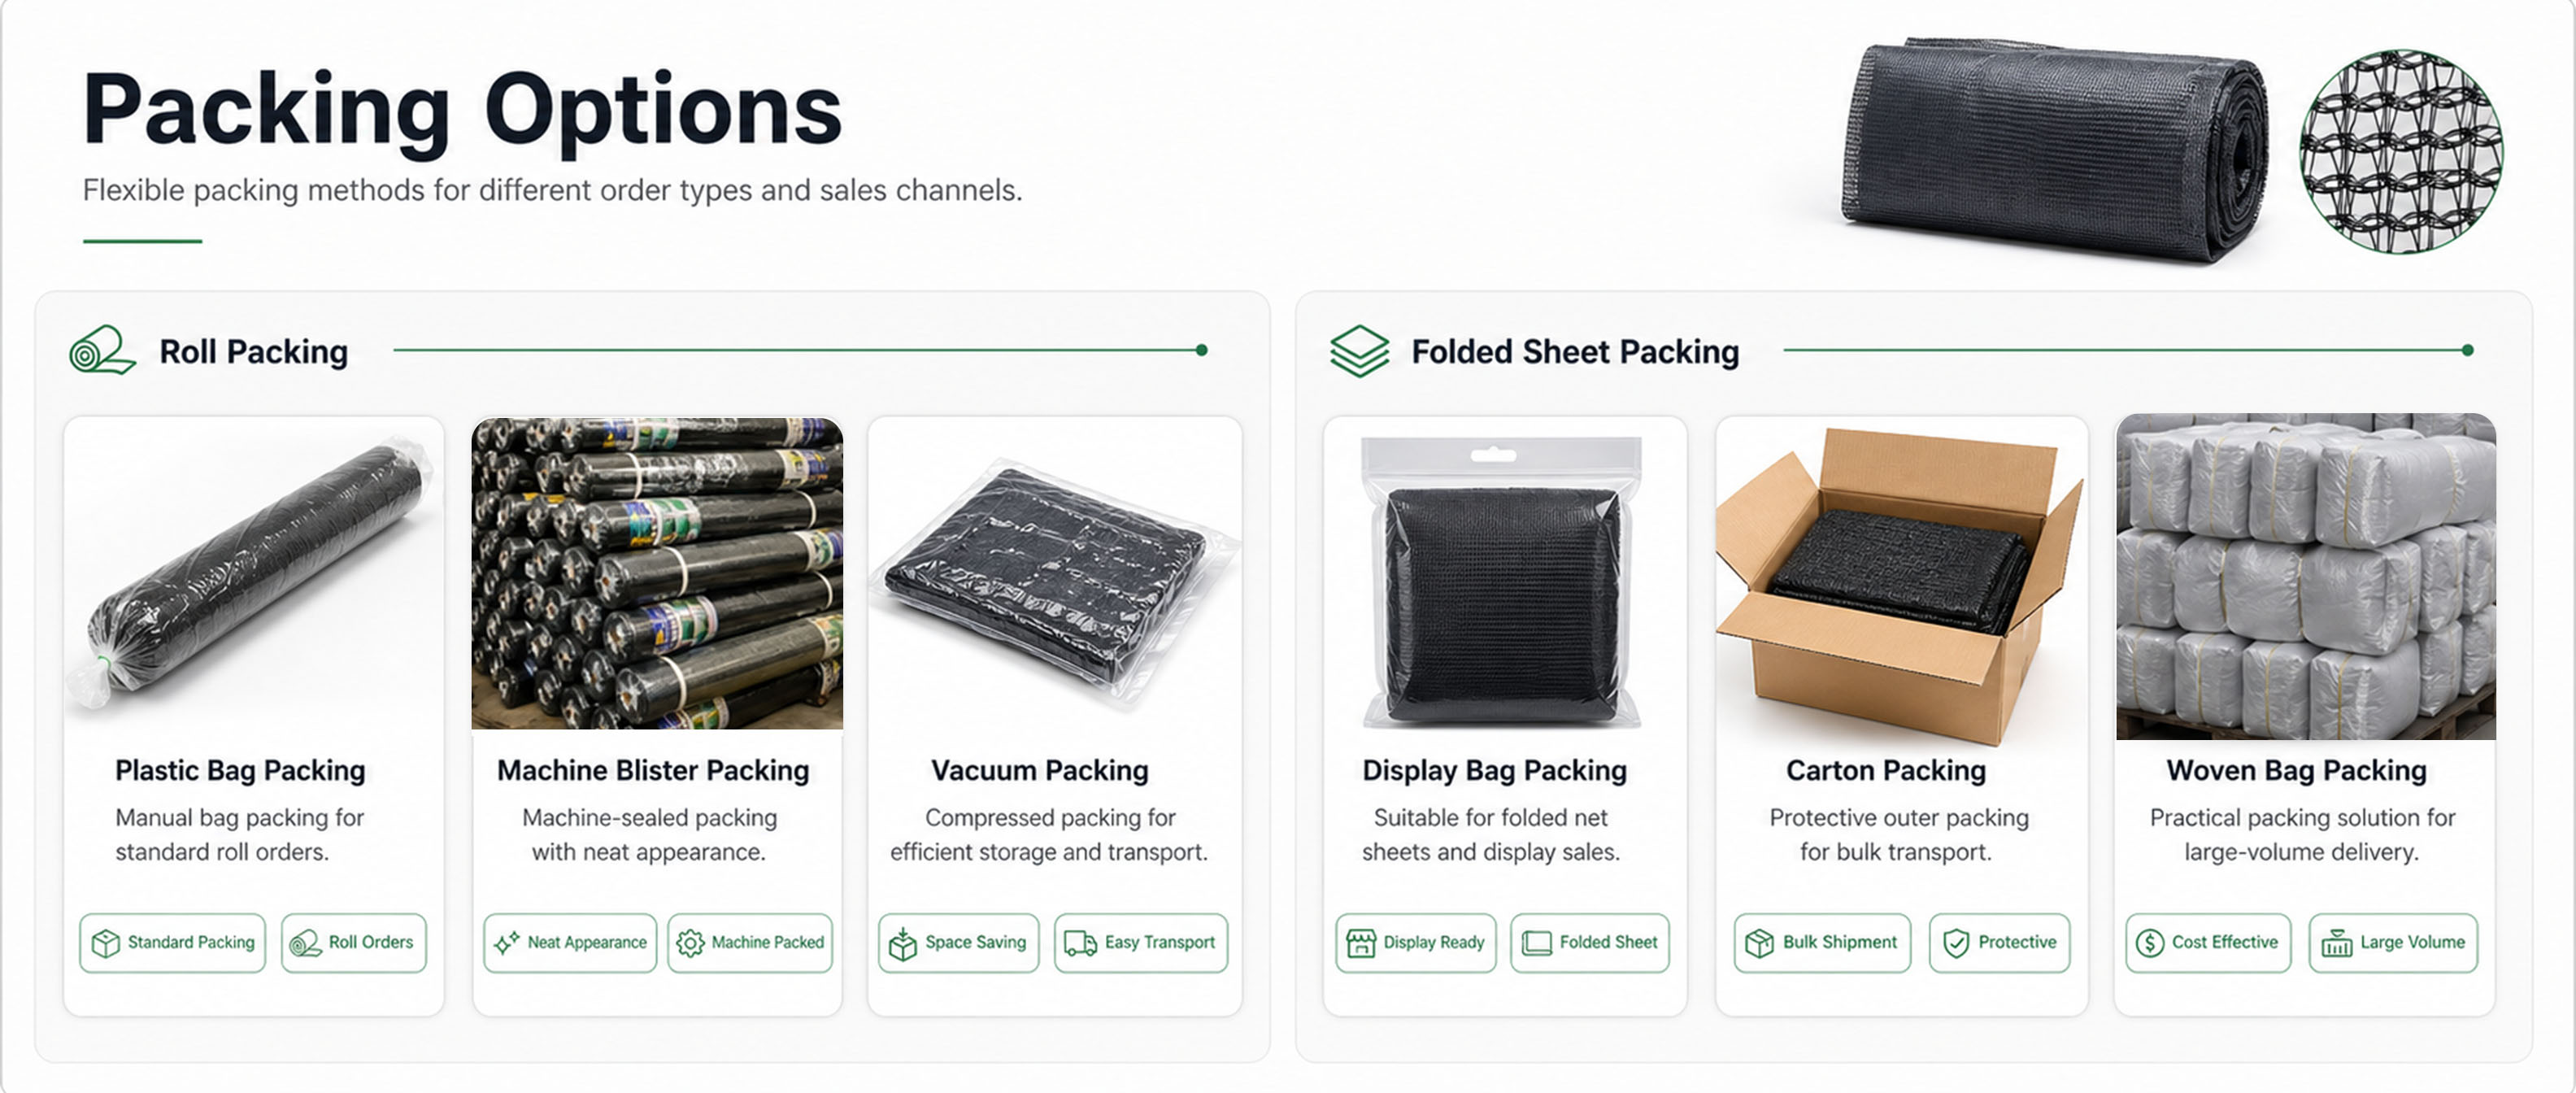Click the Vacuum Packing card title
This screenshot has width=2576, height=1093.
click(x=1040, y=770)
